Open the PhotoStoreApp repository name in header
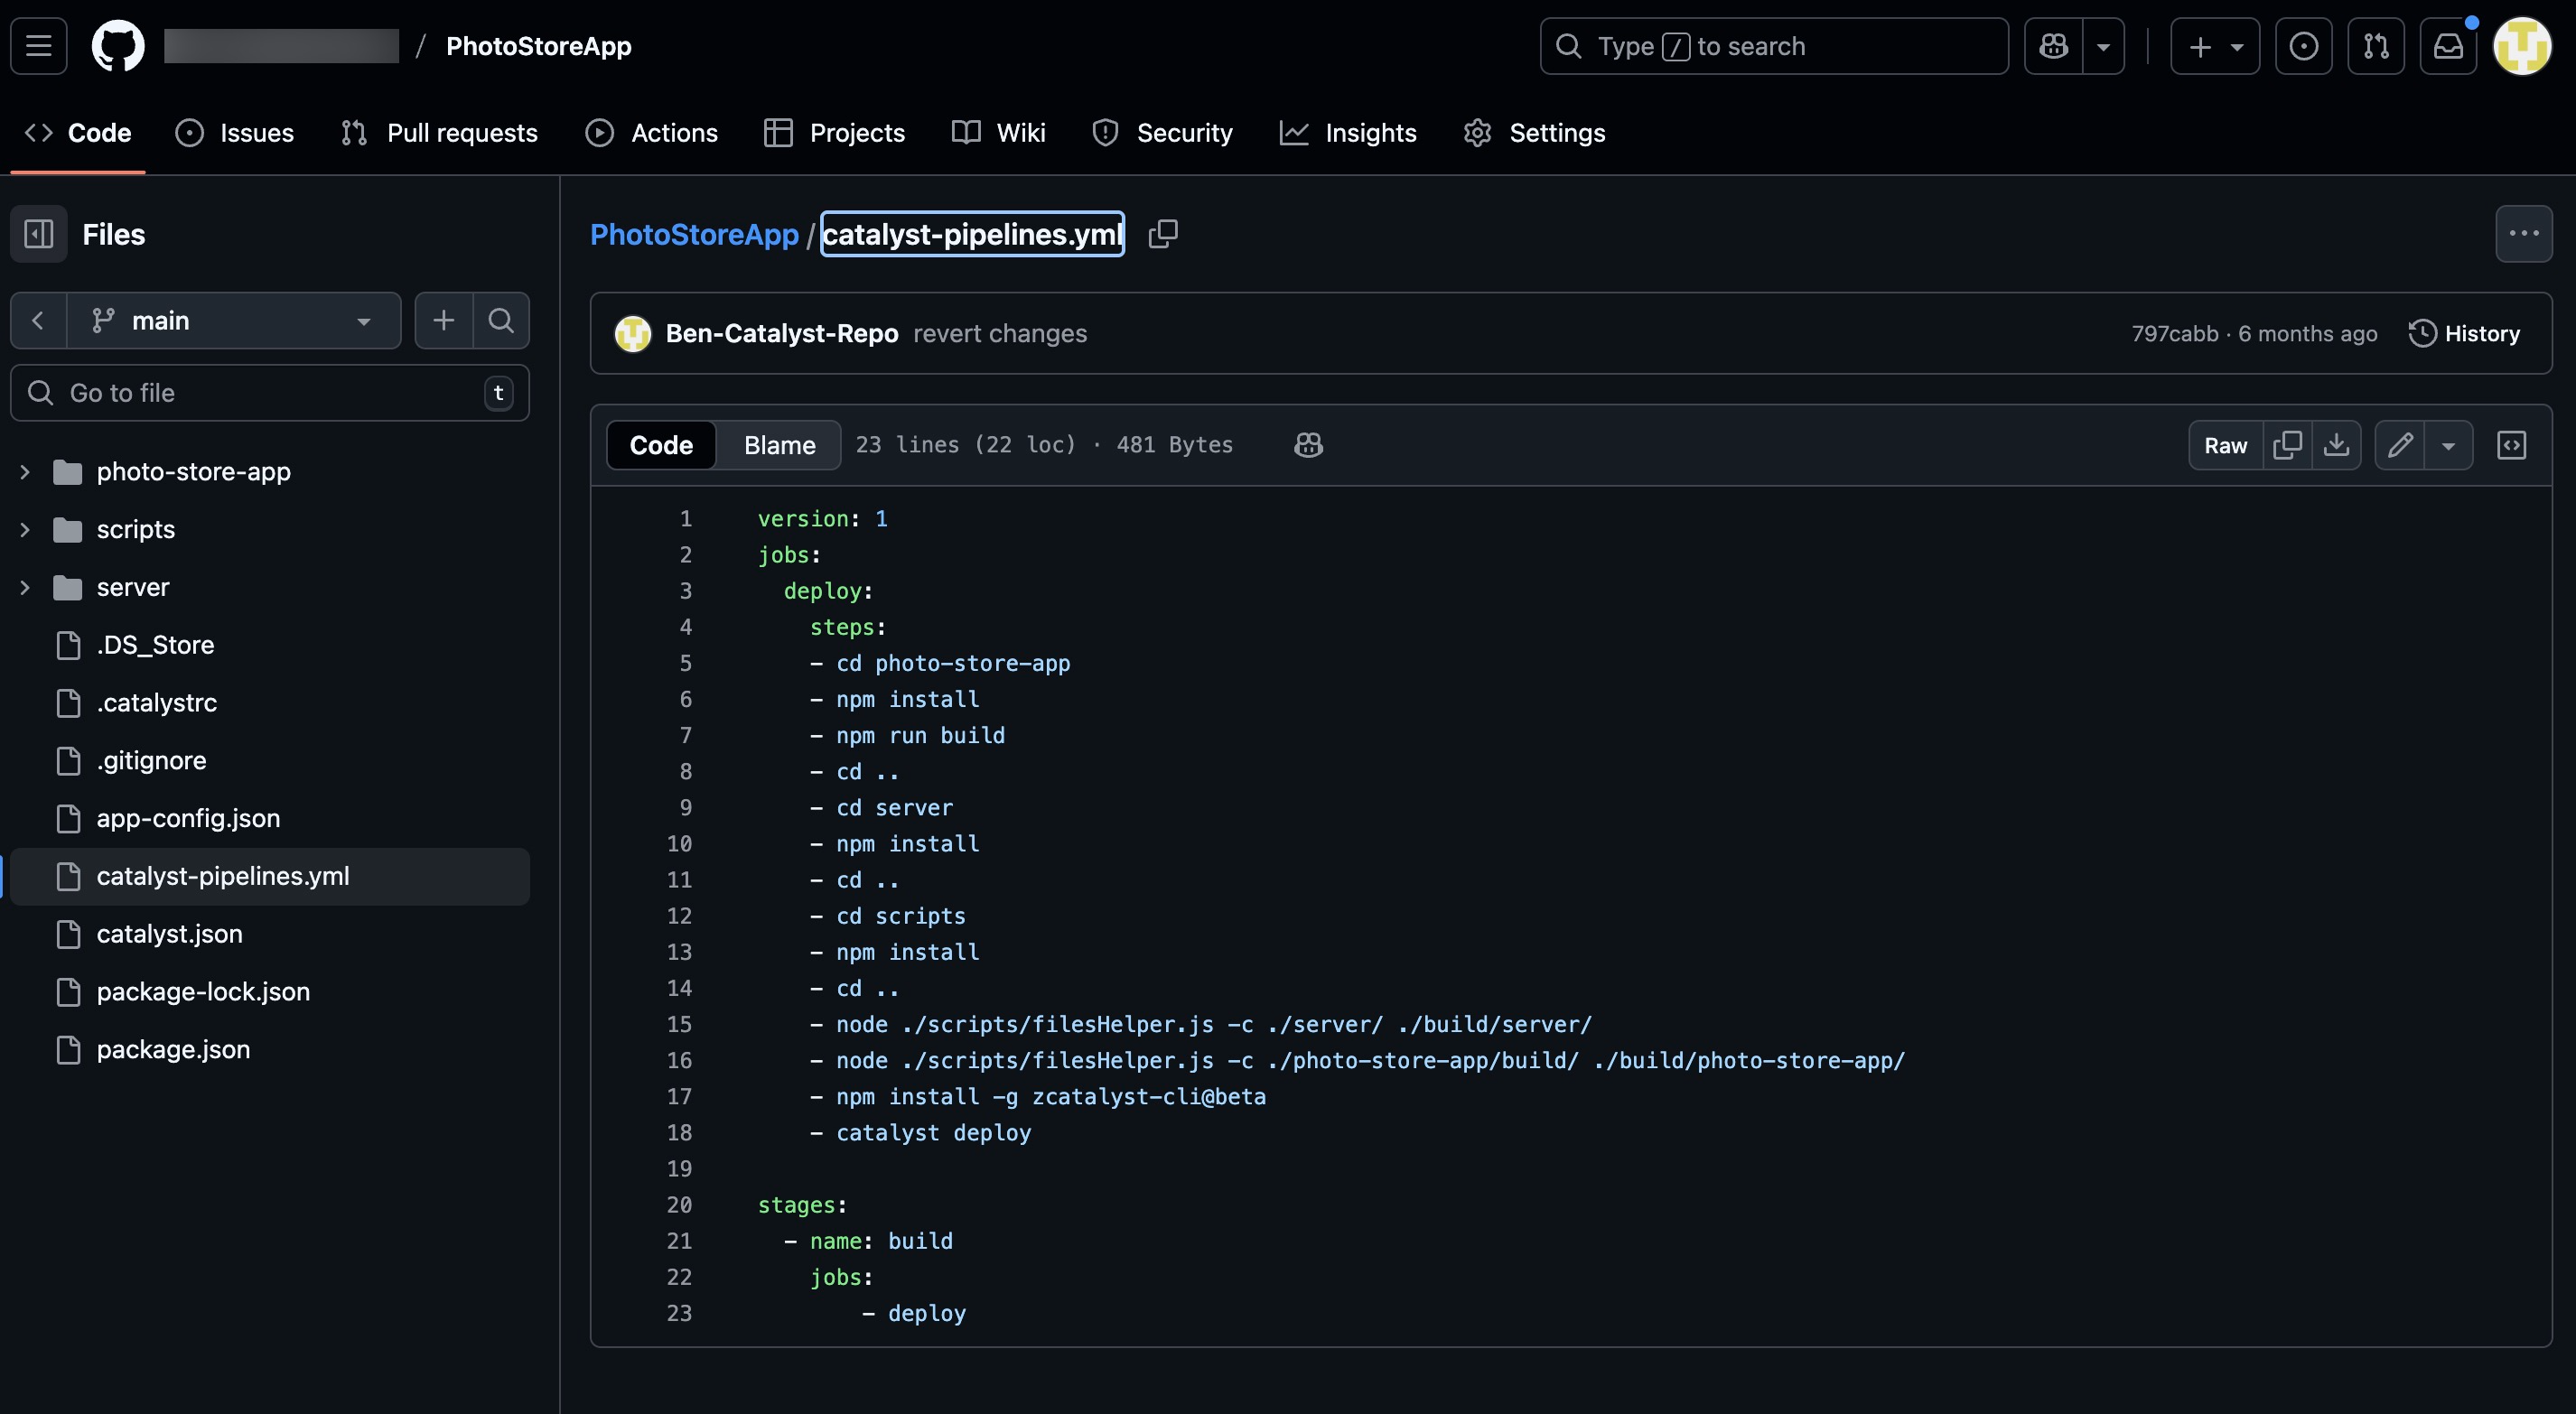The width and height of the screenshot is (2576, 1414). pyautogui.click(x=538, y=46)
